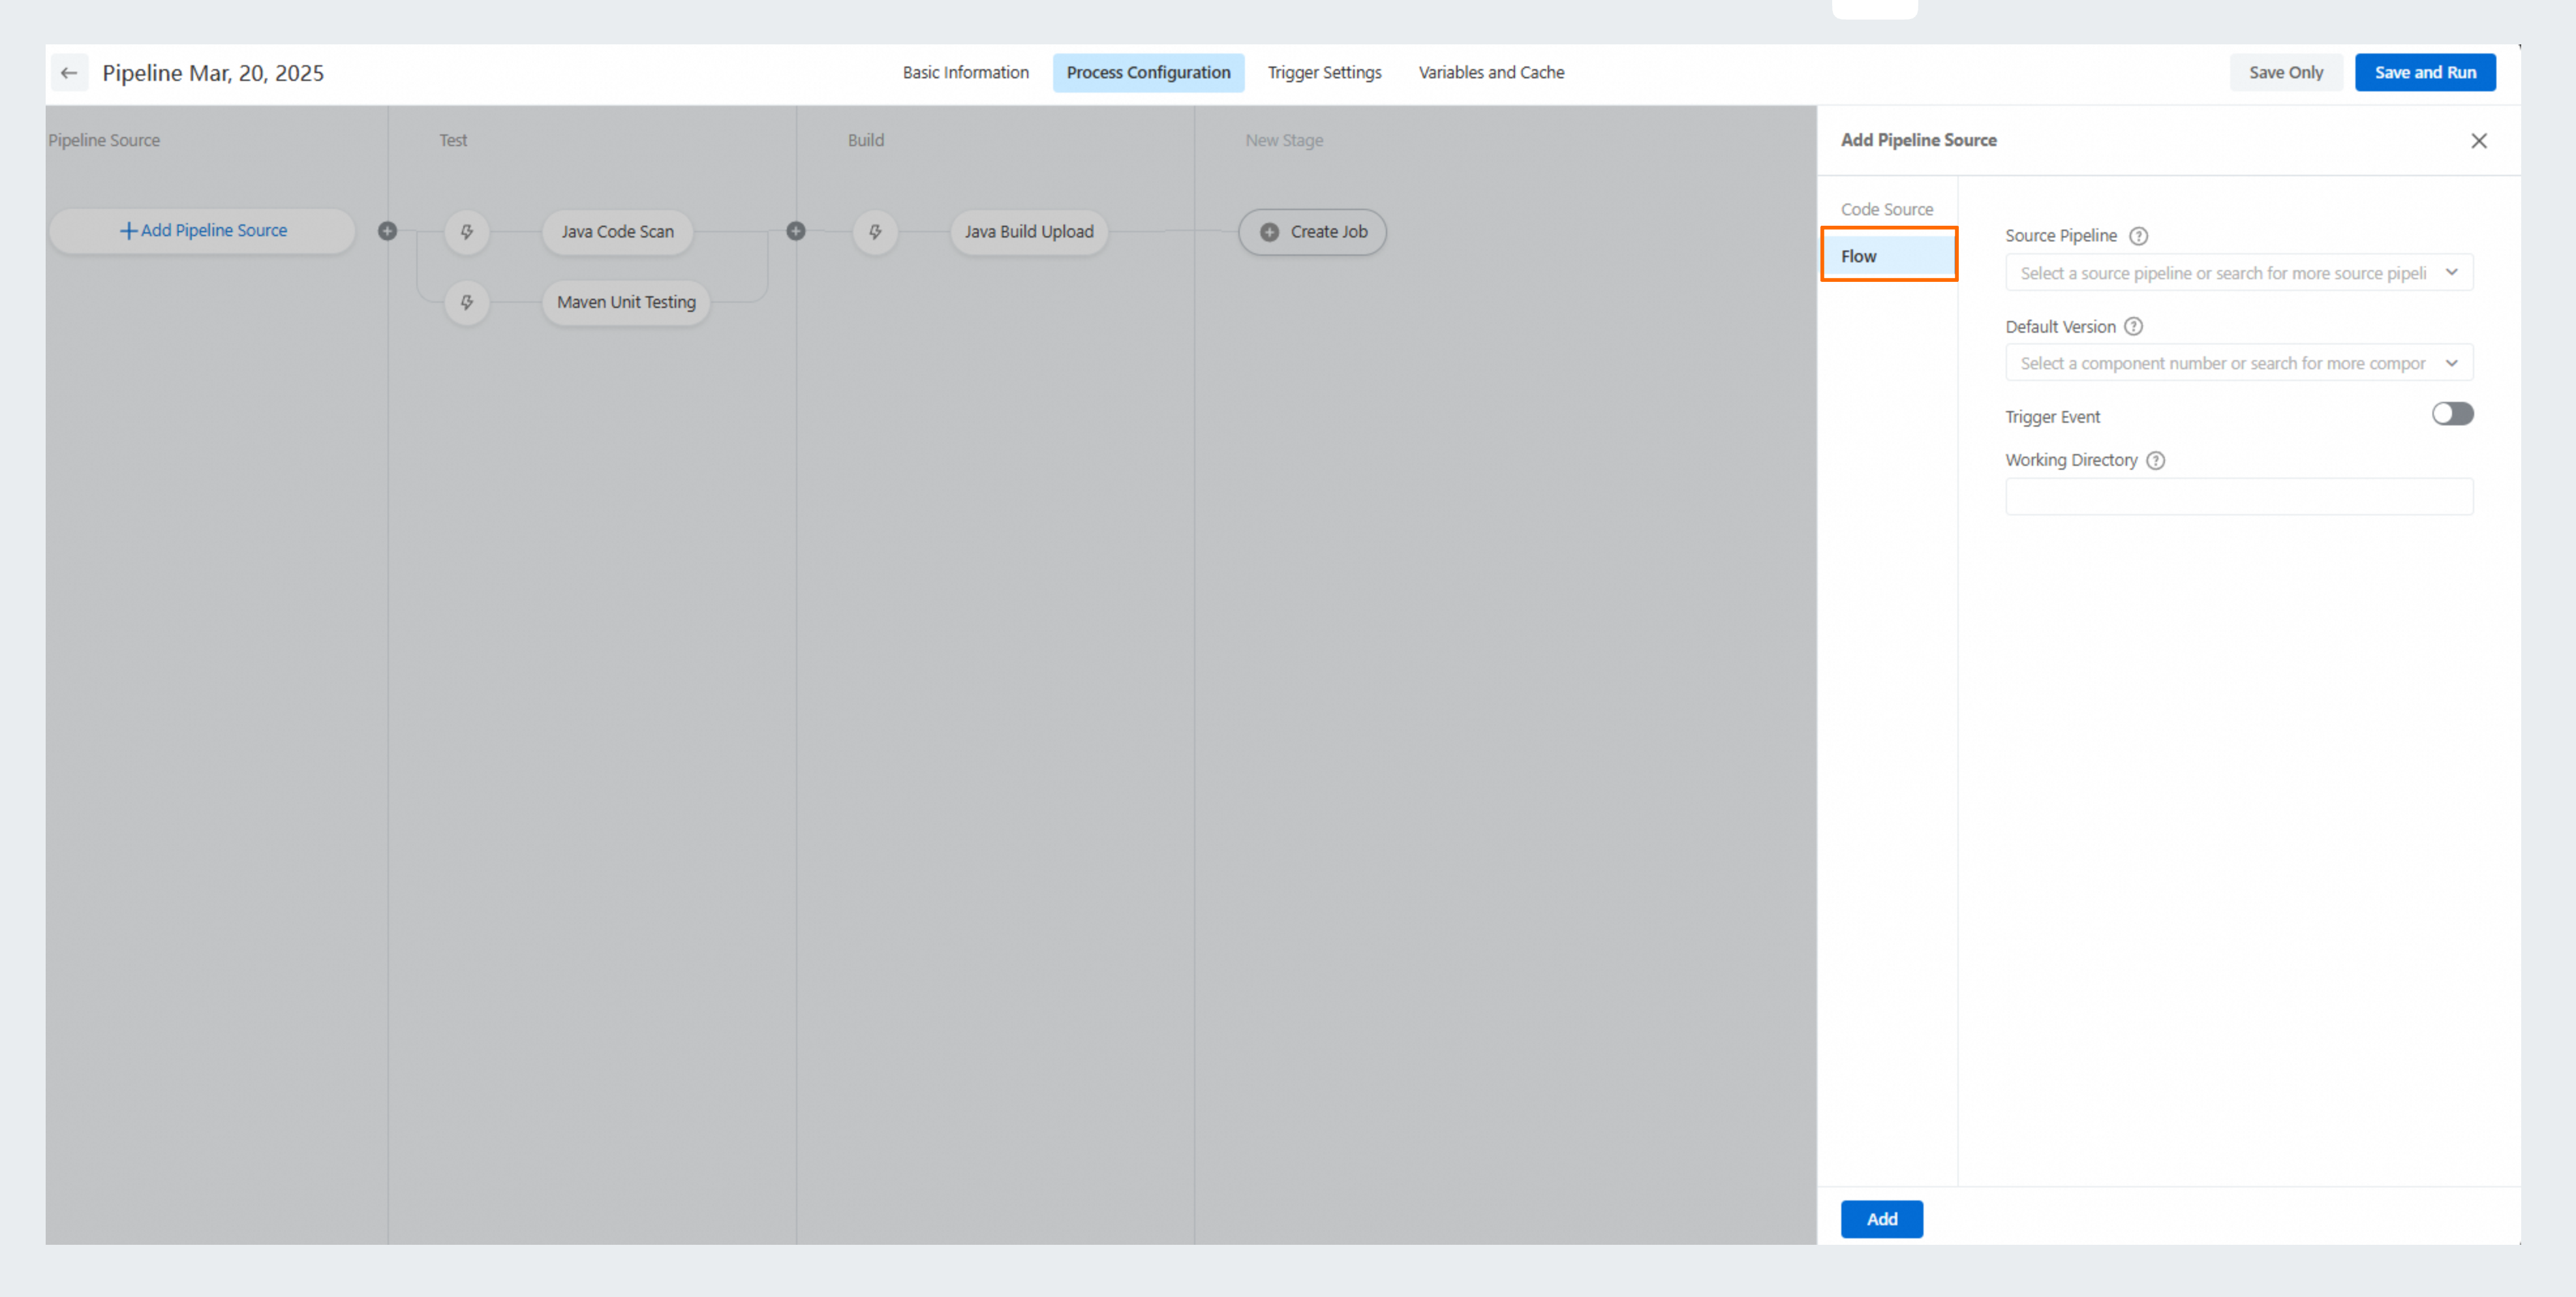The image size is (2576, 1297).
Task: Click plus icon before Build stage
Action: click(795, 231)
